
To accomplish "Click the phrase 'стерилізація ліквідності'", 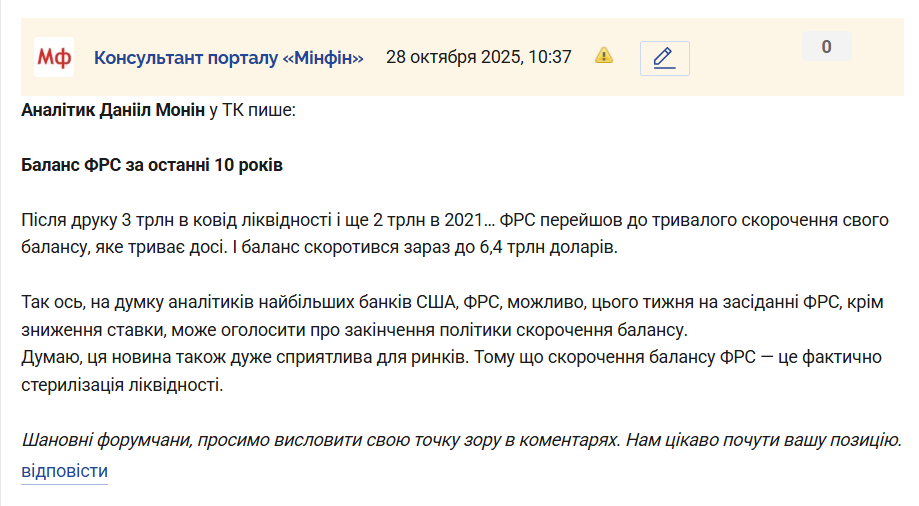I will [122, 384].
